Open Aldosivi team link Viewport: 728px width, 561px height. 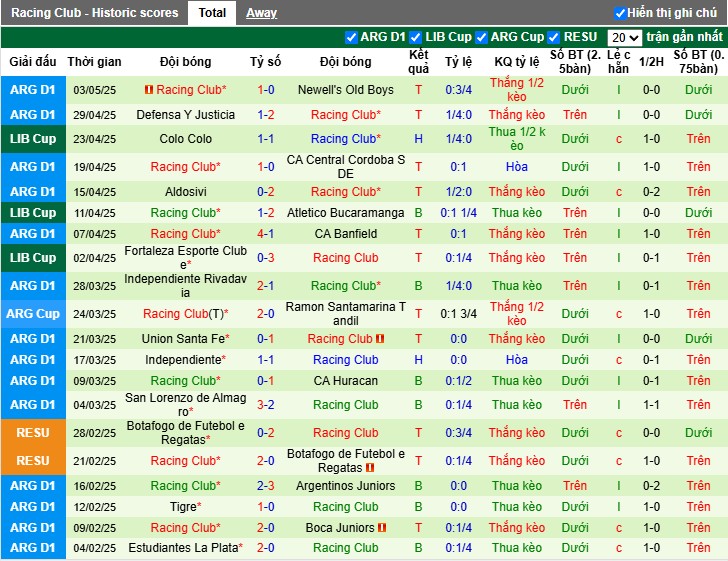(x=185, y=192)
